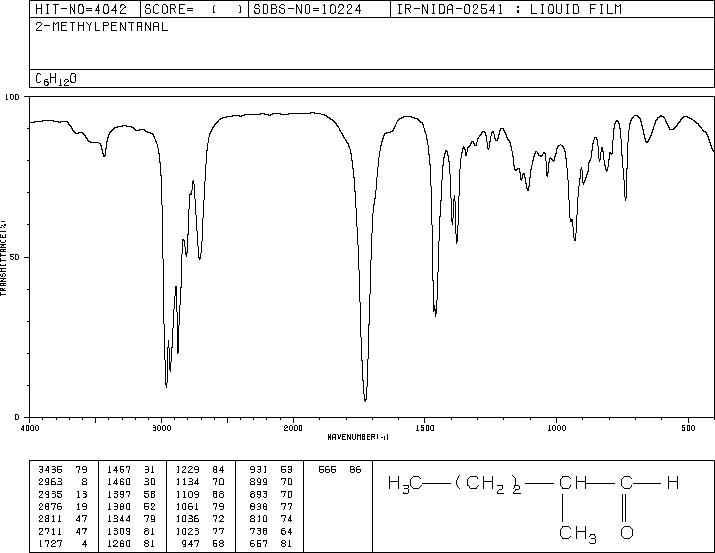Select the 2876 peak table entry
The height and width of the screenshot is (553, 715).
pos(63,506)
